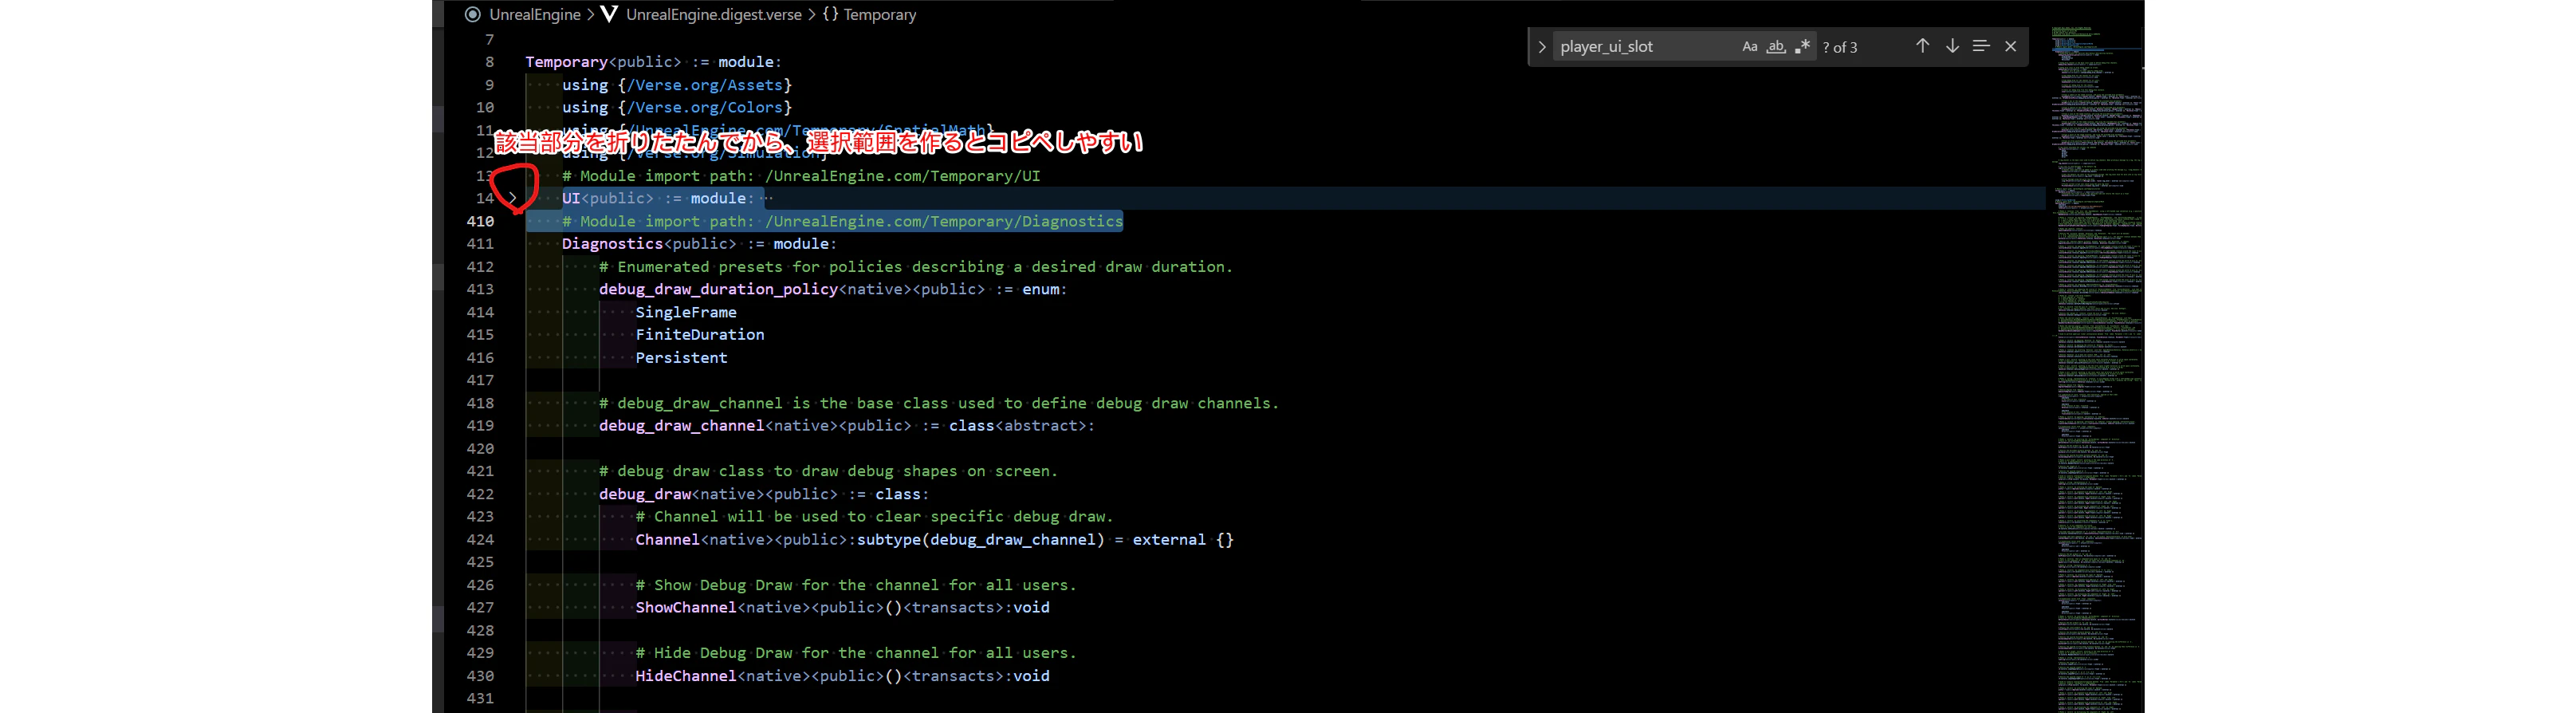Click the SingleFrame enum value

pyautogui.click(x=686, y=312)
